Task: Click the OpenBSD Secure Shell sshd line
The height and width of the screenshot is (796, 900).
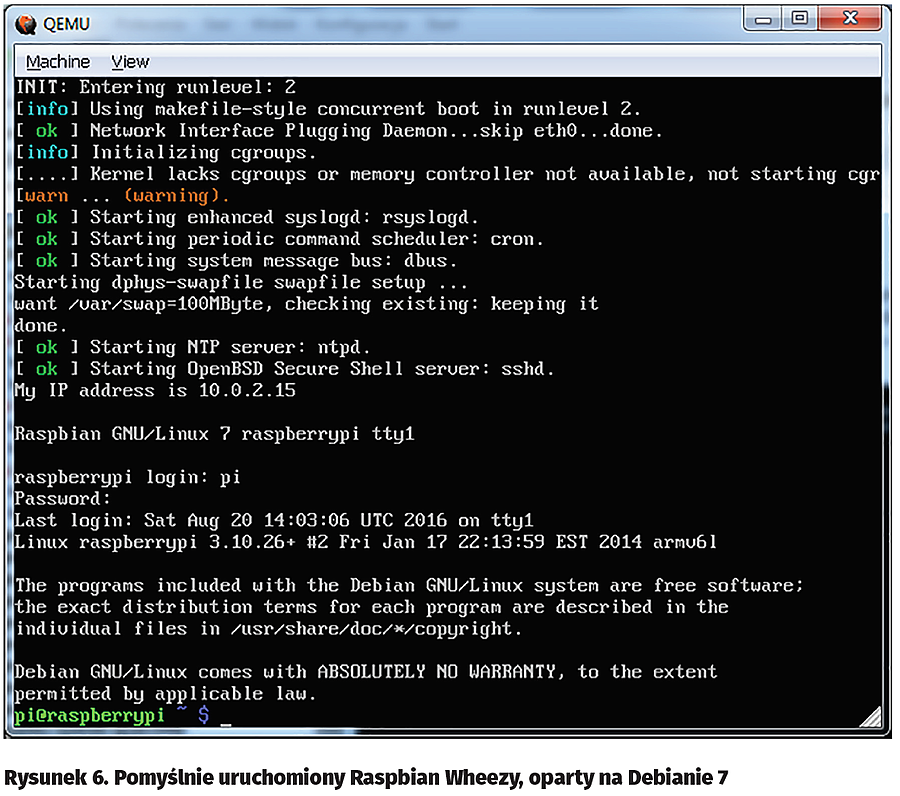Action: [x=284, y=369]
